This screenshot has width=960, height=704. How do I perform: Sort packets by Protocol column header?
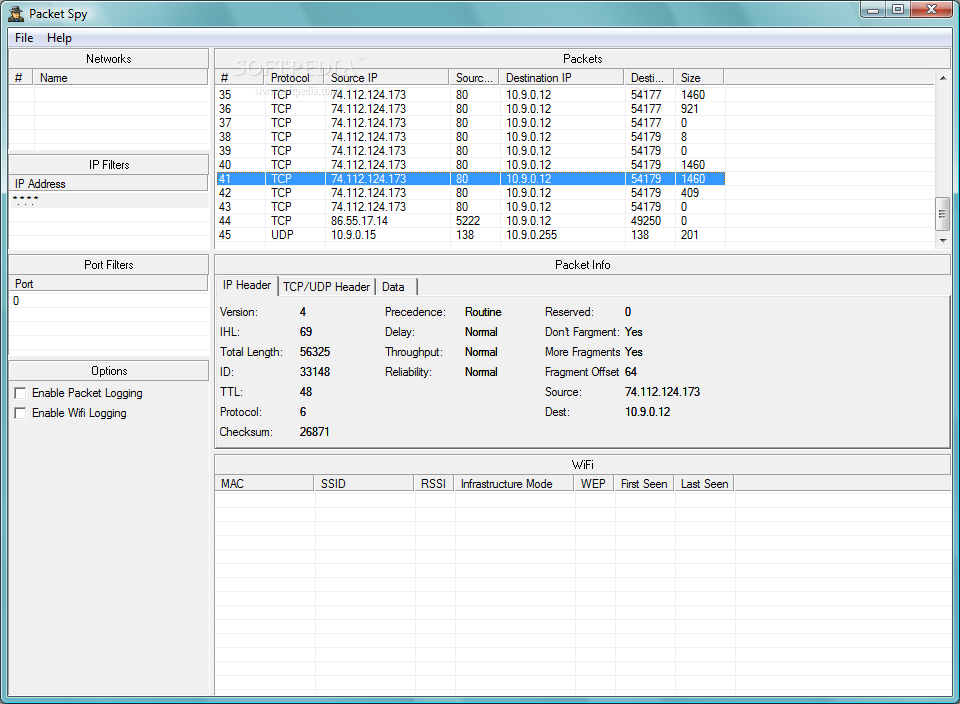(x=294, y=78)
